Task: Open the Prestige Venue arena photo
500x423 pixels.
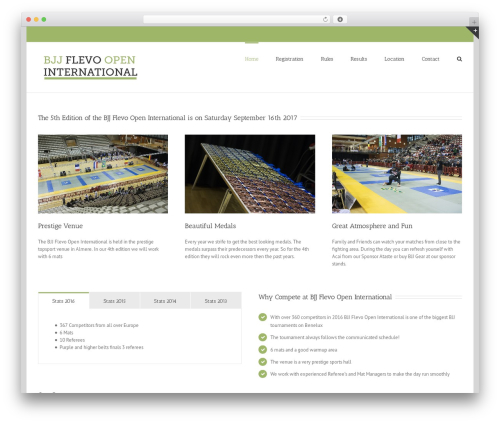Action: coord(103,174)
